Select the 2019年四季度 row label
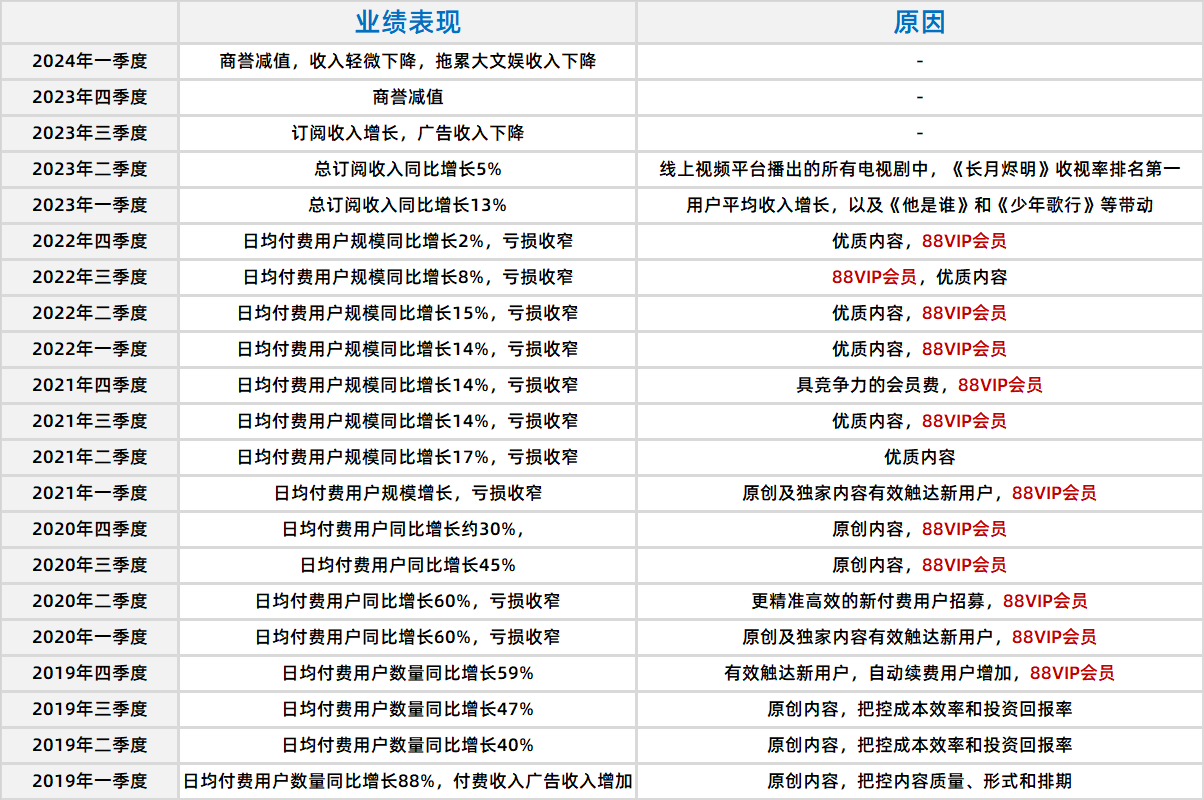The image size is (1204, 800). 90,673
